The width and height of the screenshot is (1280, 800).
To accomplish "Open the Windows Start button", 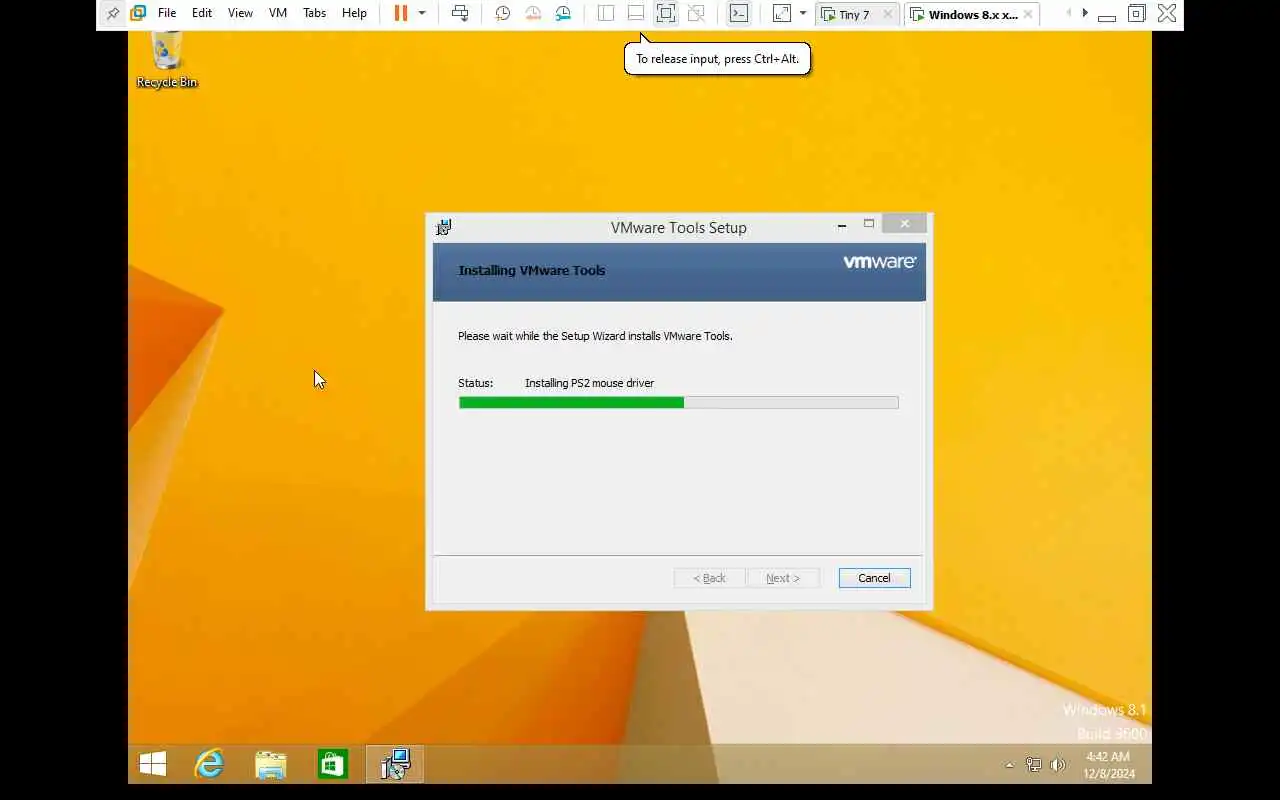I will click(x=153, y=765).
